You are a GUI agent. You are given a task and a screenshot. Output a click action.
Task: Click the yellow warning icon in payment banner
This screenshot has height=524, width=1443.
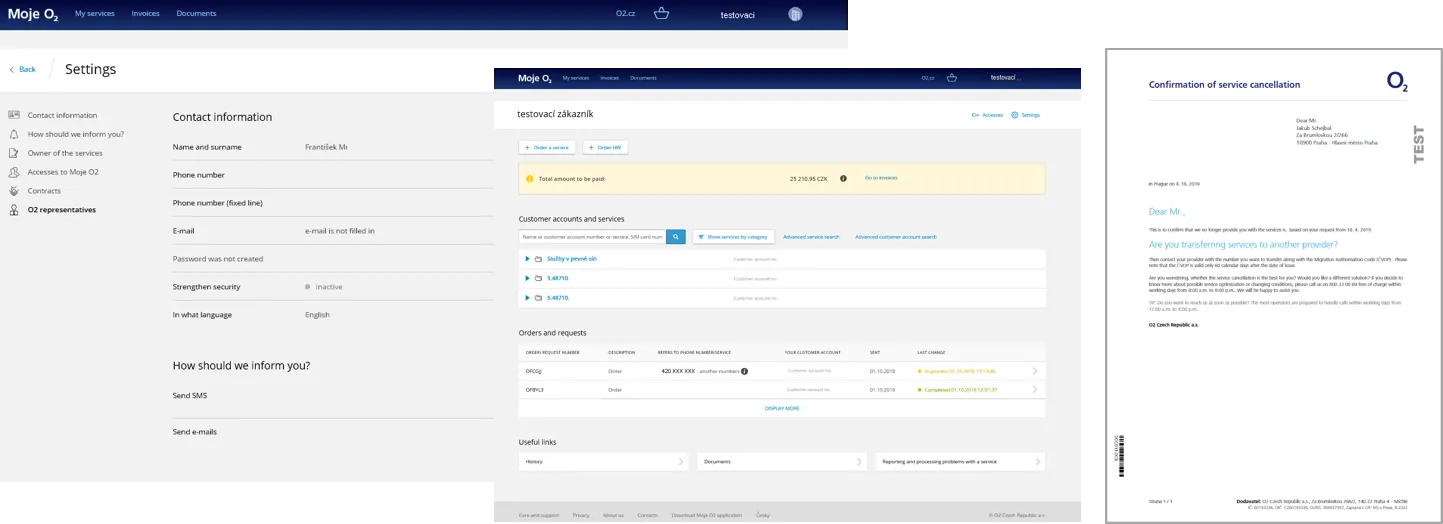pyautogui.click(x=530, y=179)
